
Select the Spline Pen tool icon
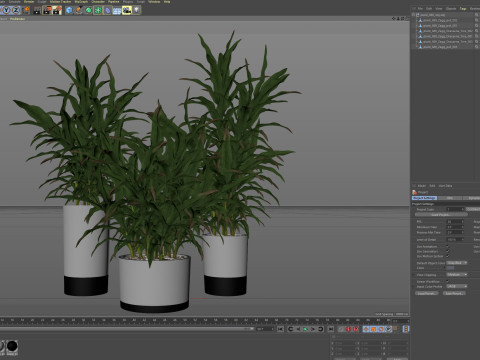click(79, 10)
